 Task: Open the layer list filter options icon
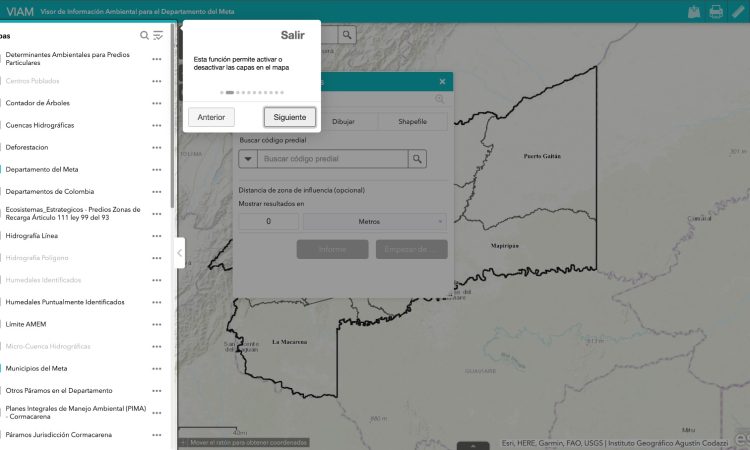click(158, 35)
